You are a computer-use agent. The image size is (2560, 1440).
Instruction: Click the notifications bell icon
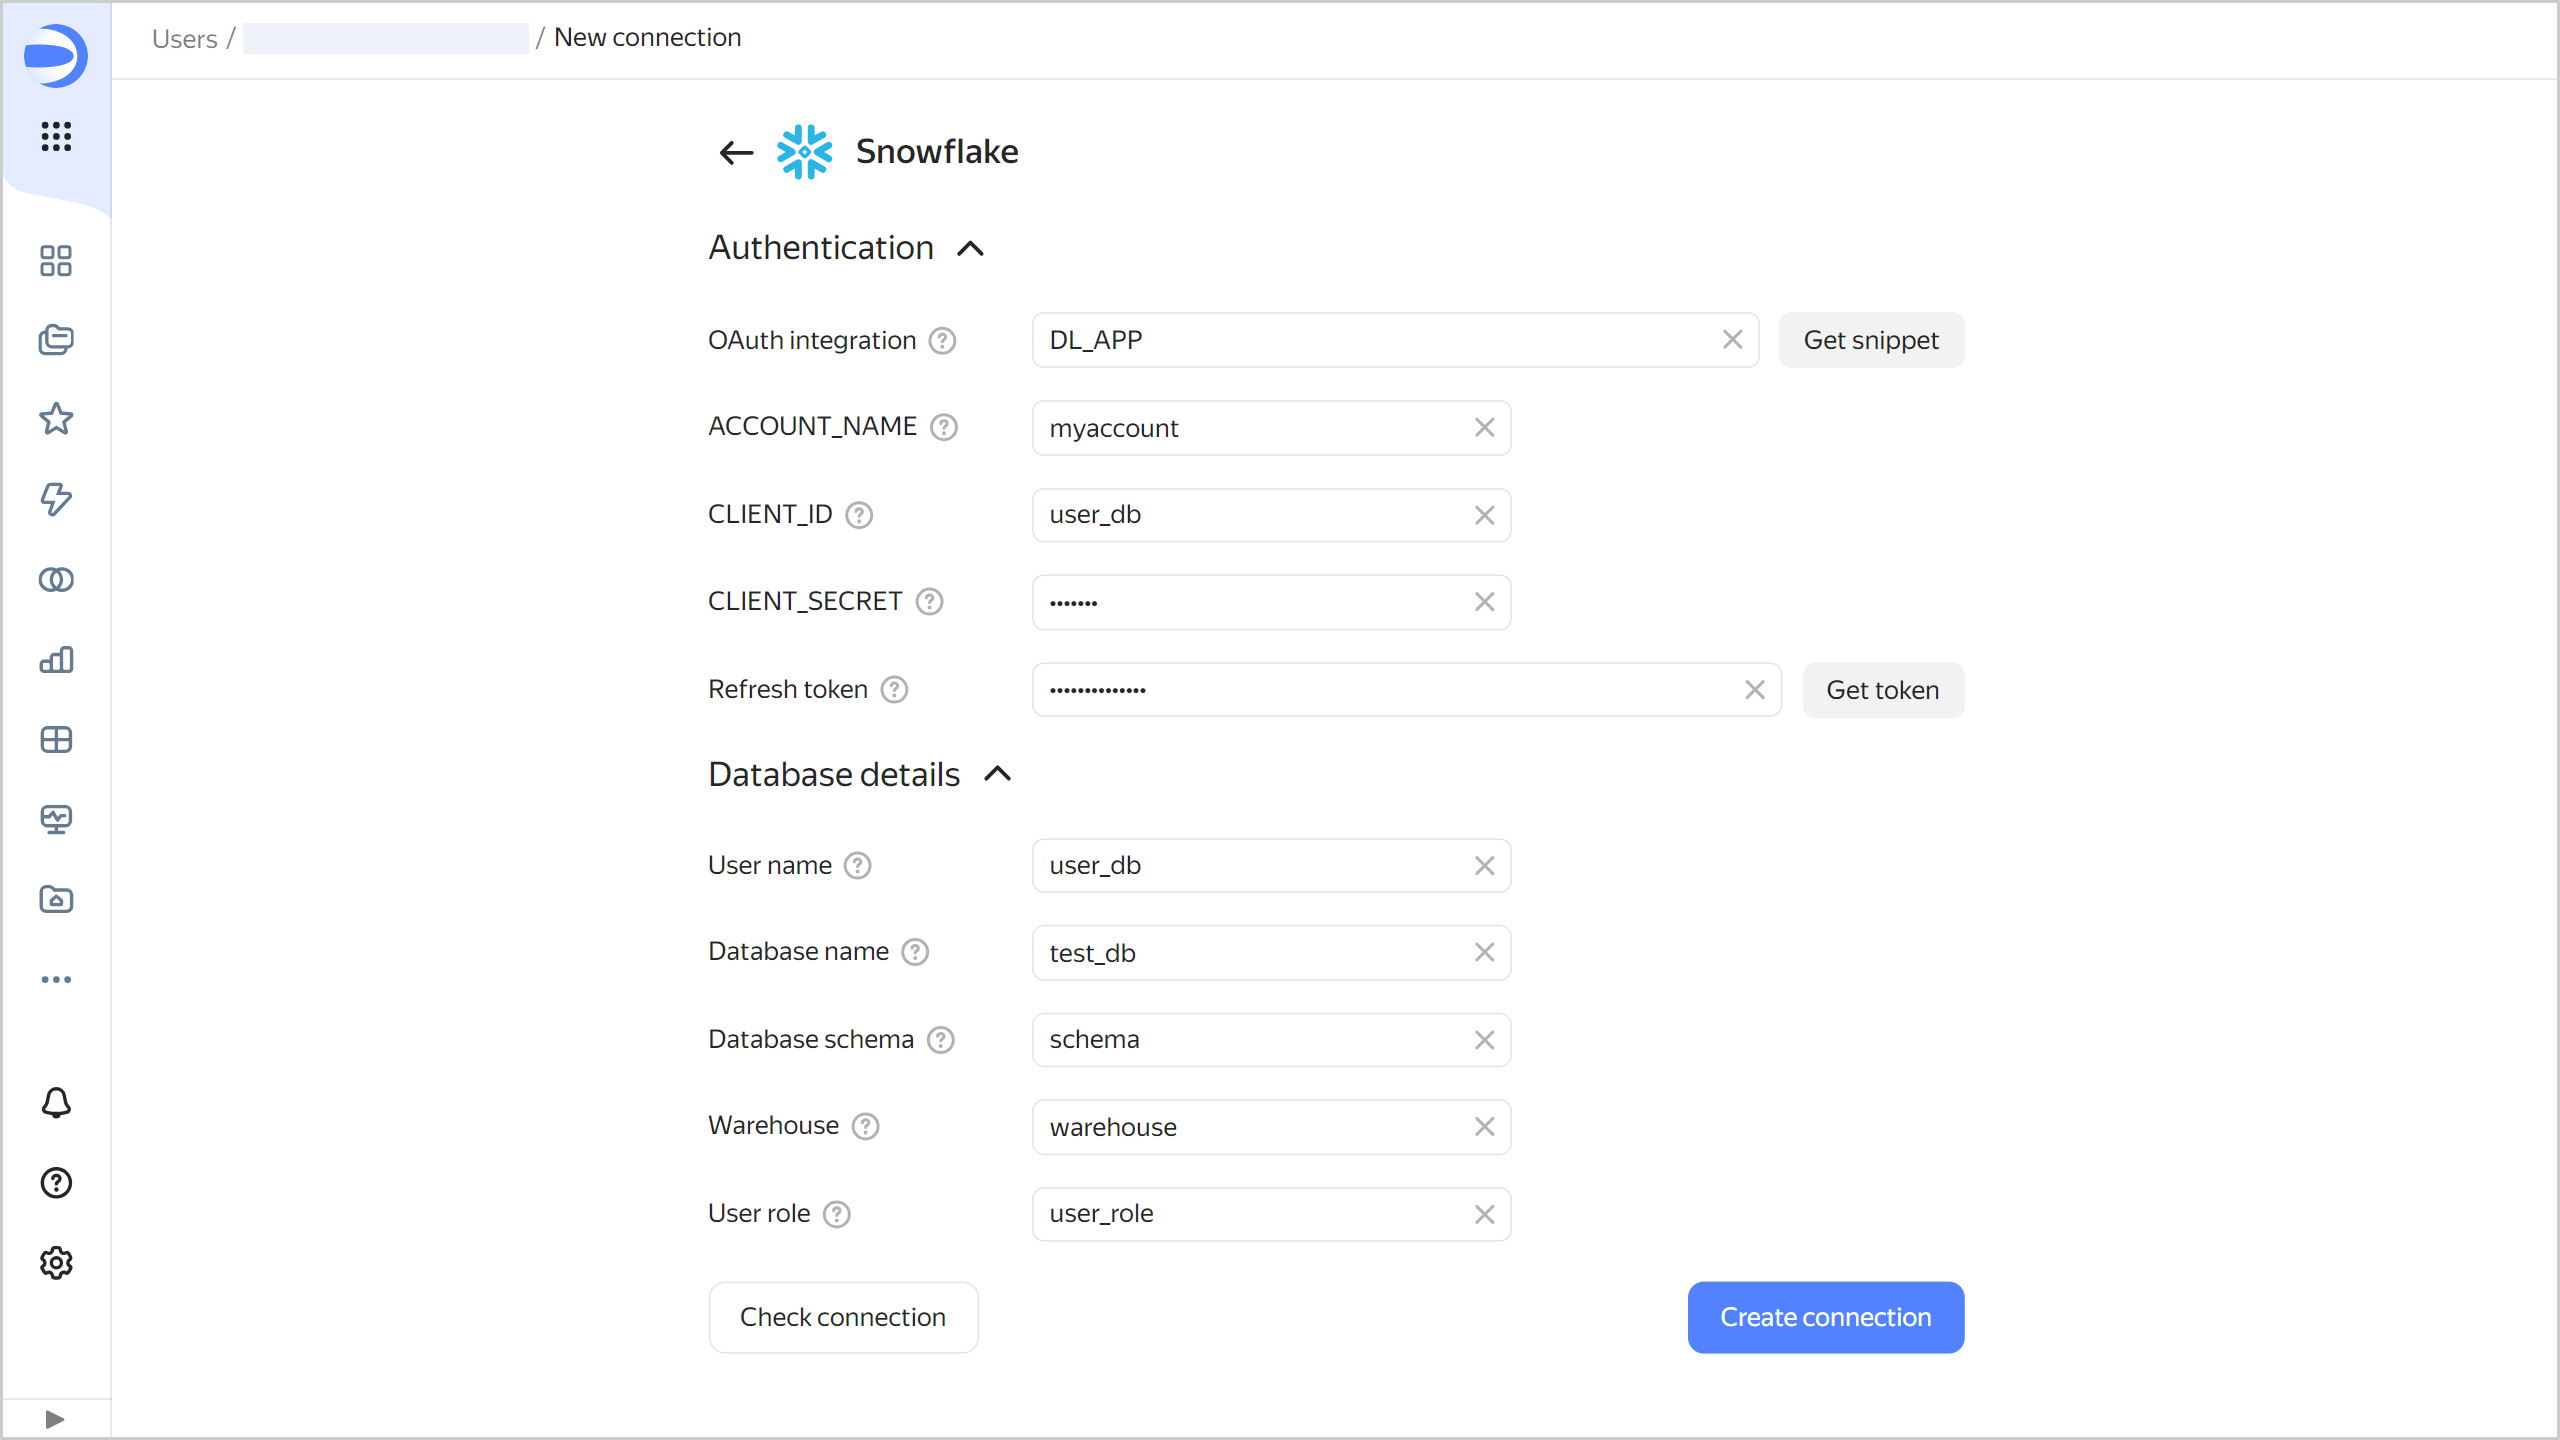pyautogui.click(x=56, y=1103)
